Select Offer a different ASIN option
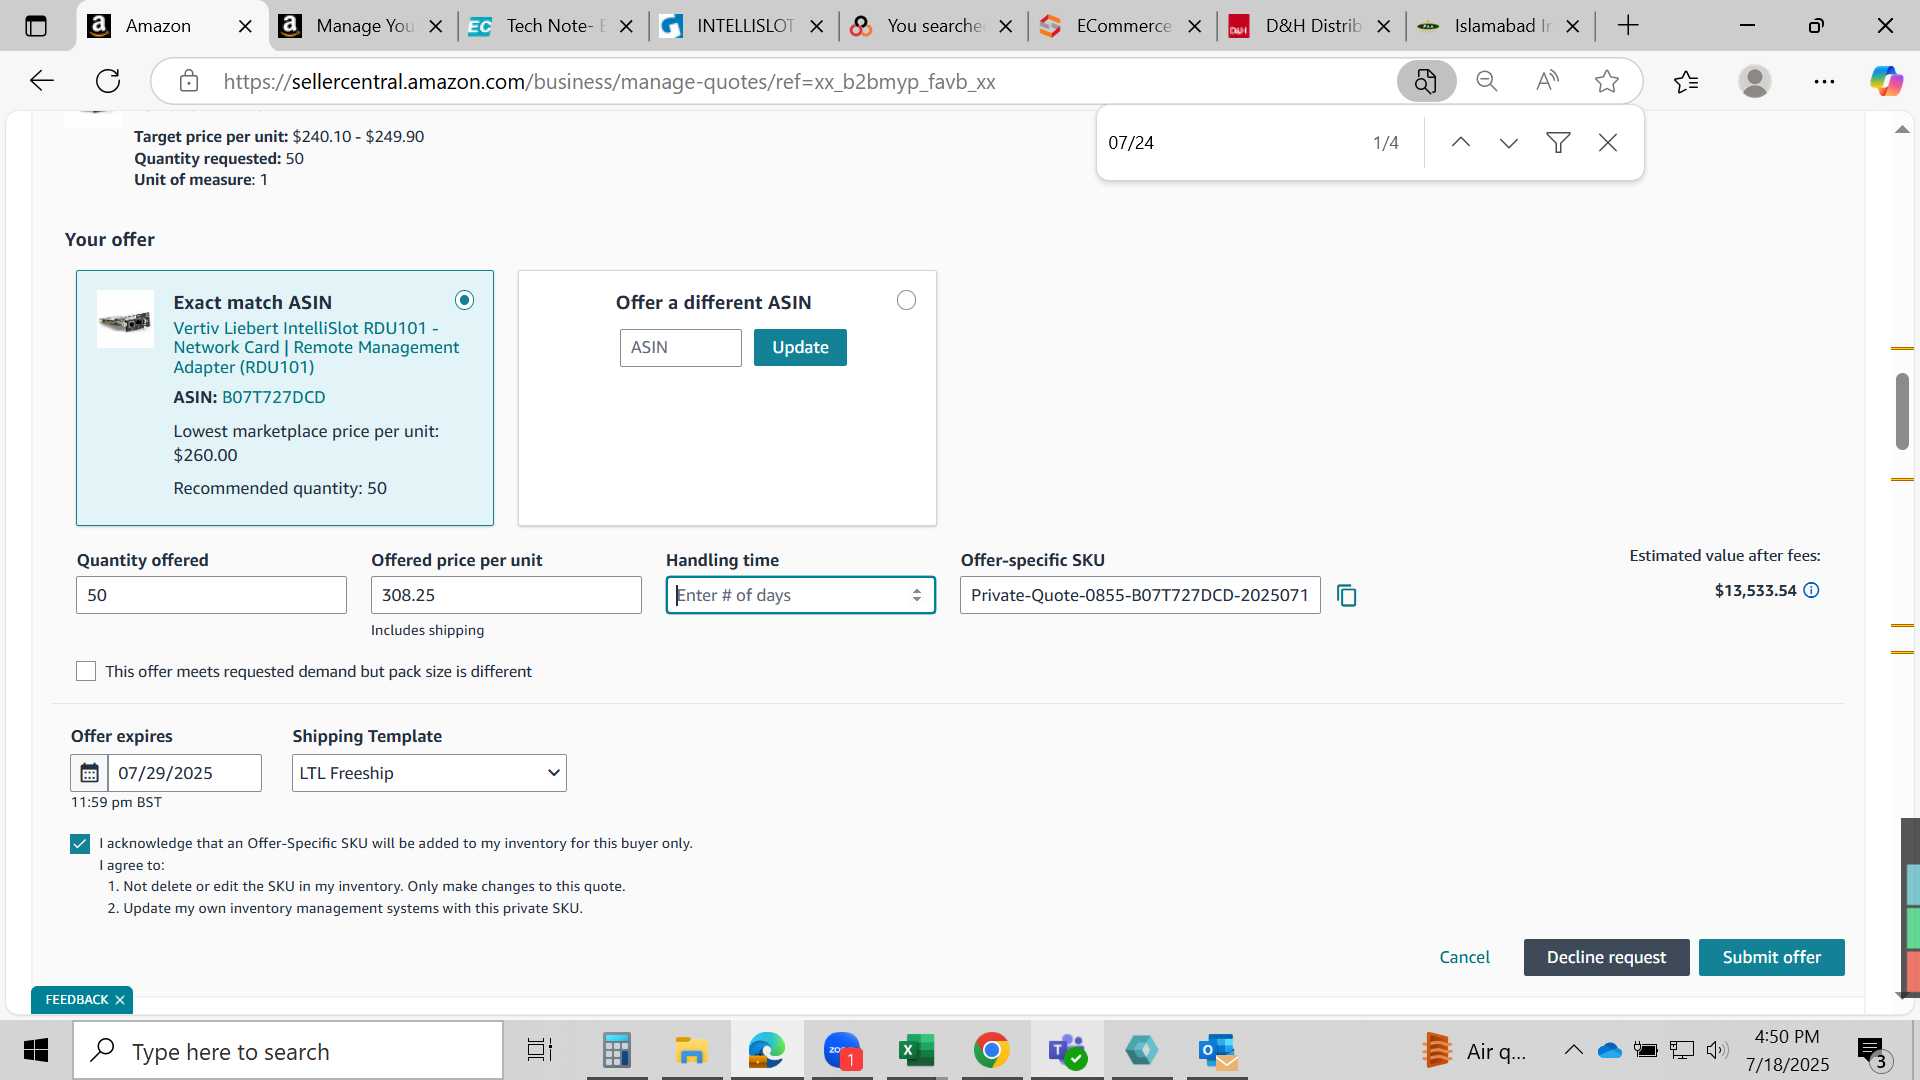 [x=906, y=300]
